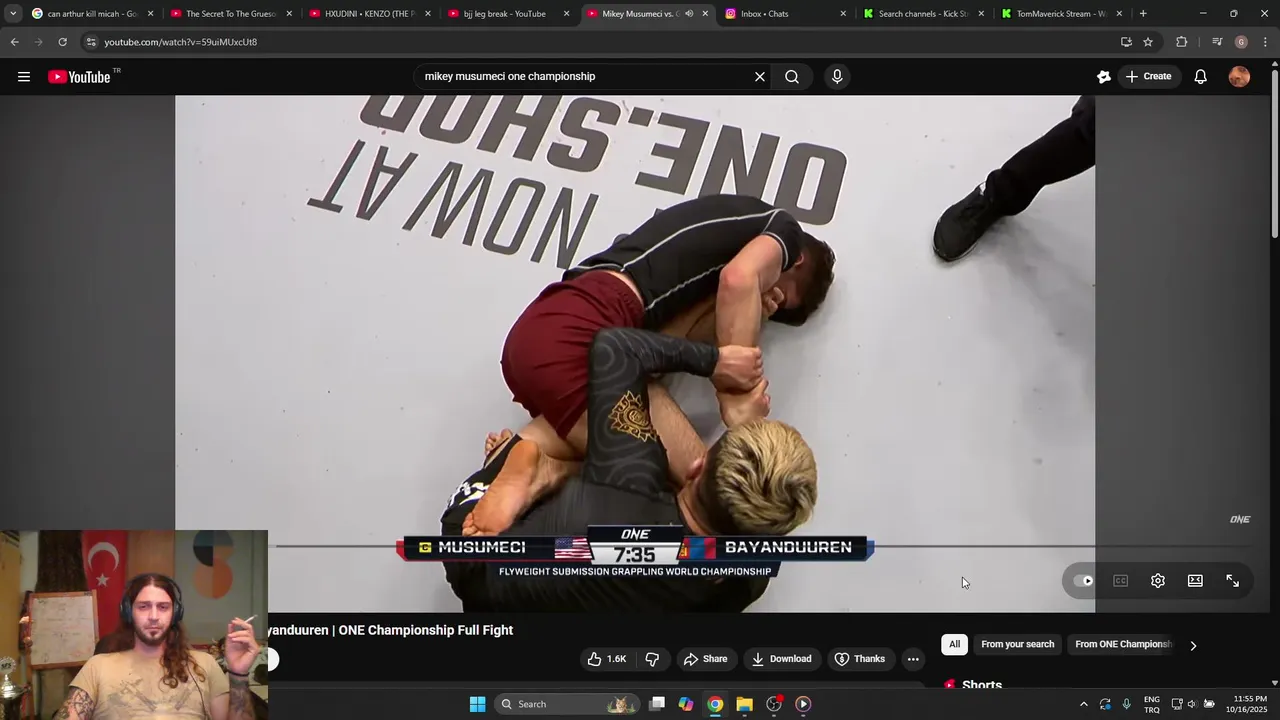This screenshot has width=1280, height=720.
Task: Reload the YouTube page
Action: click(62, 42)
